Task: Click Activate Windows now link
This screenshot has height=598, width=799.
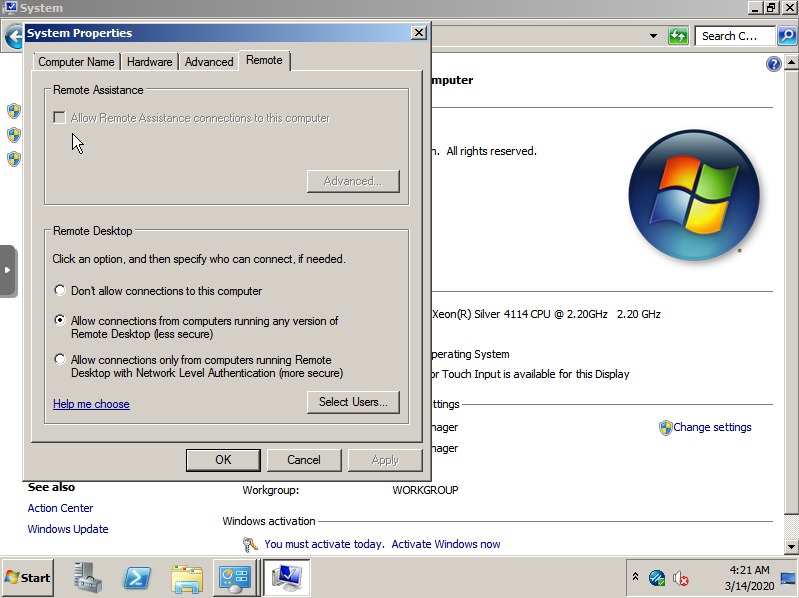Action: [x=446, y=545]
